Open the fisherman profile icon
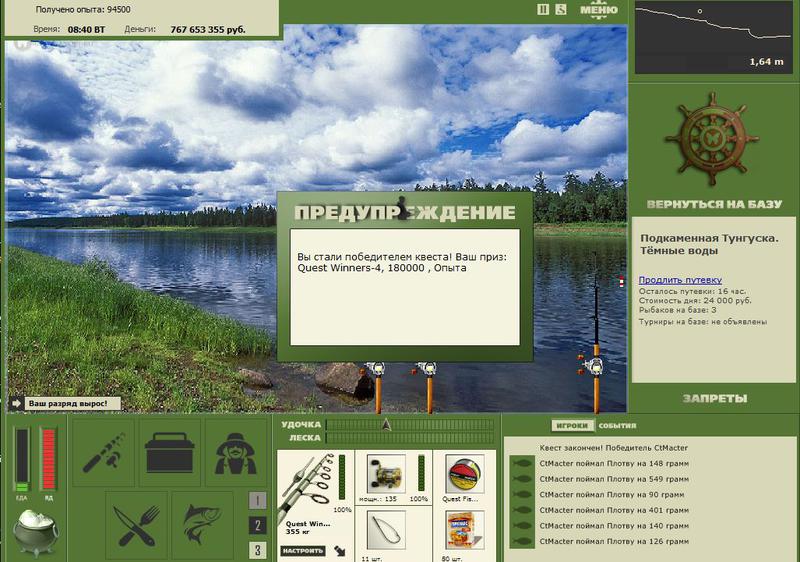This screenshot has height=562, width=800. [235, 452]
